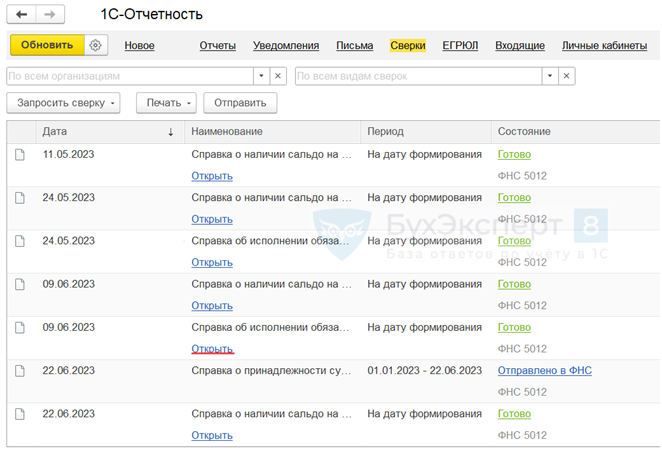Expand the reconciliation types dropdown
This screenshot has height=465, width=662.
coord(550,76)
